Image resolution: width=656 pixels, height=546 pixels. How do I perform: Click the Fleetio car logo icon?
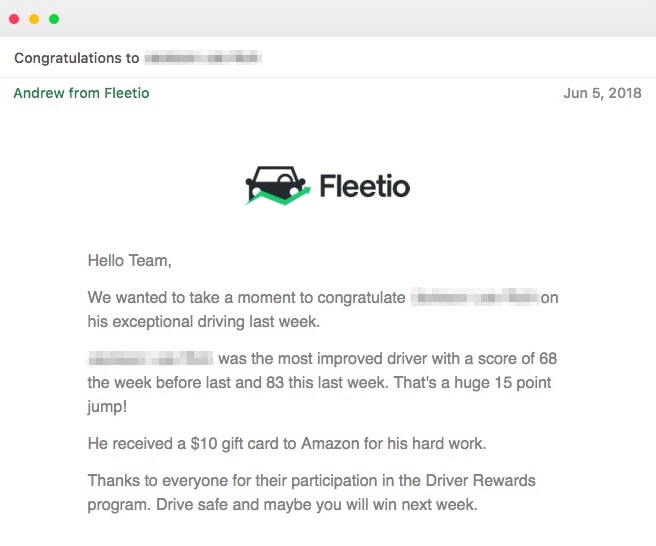pos(277,185)
